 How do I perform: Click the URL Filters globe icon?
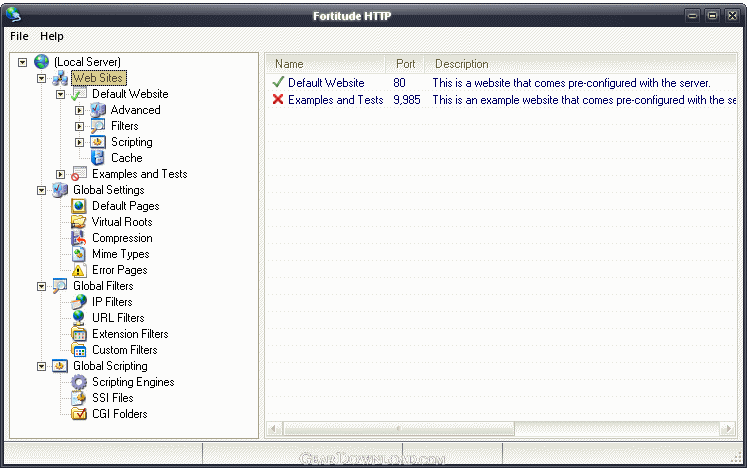[79, 318]
